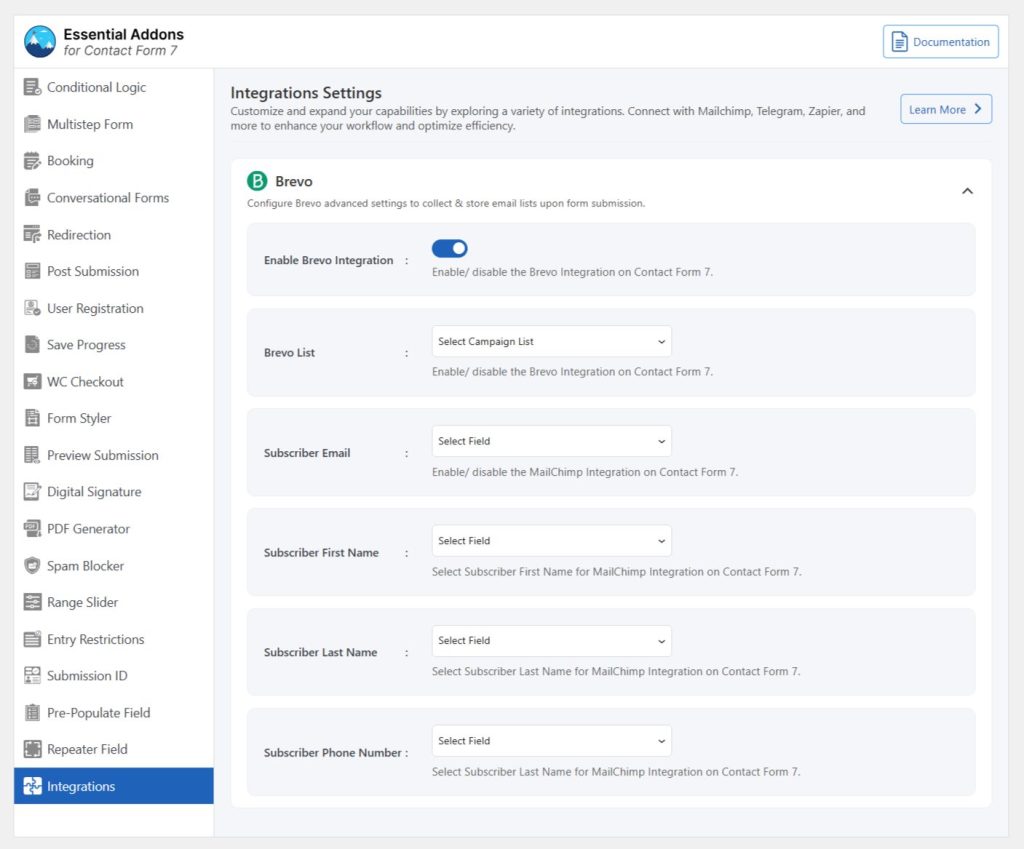Select Spam Blocker in the sidebar

tap(114, 566)
